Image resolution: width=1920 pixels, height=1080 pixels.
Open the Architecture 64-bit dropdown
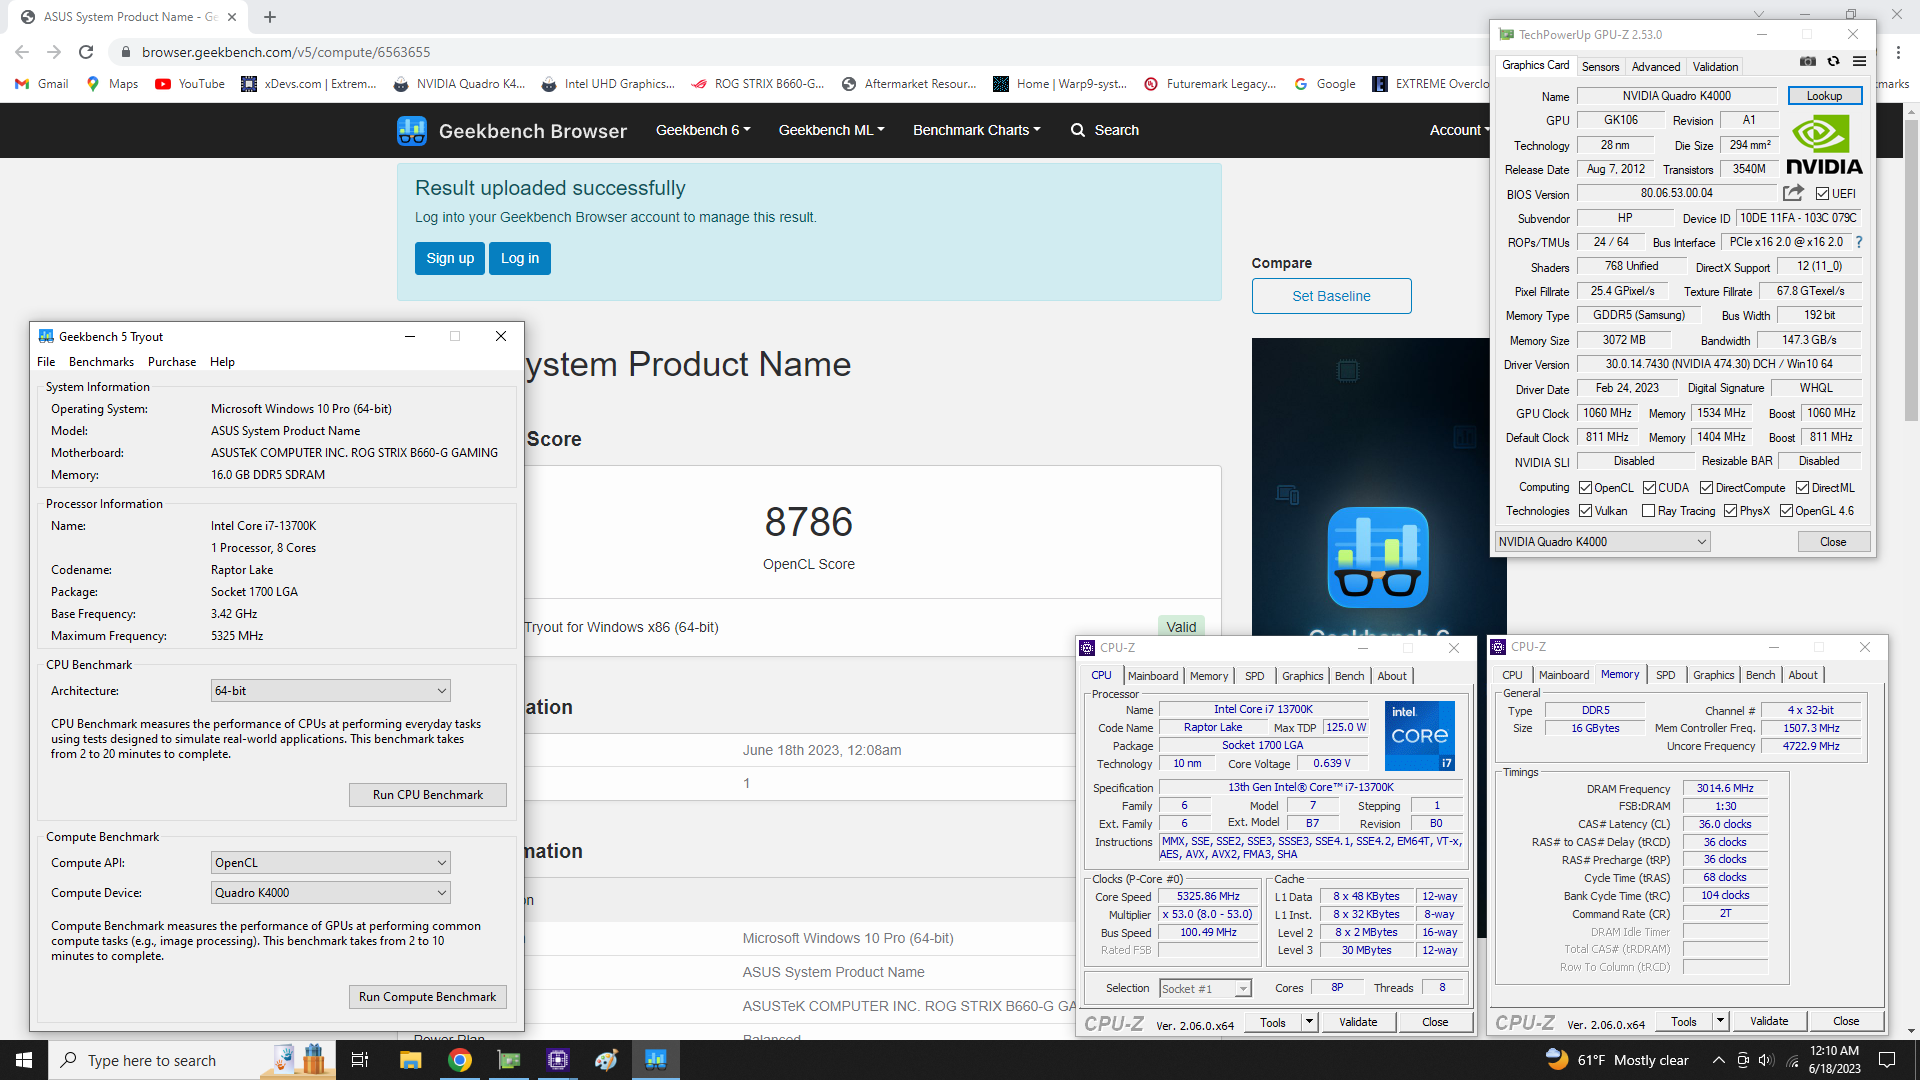(331, 691)
